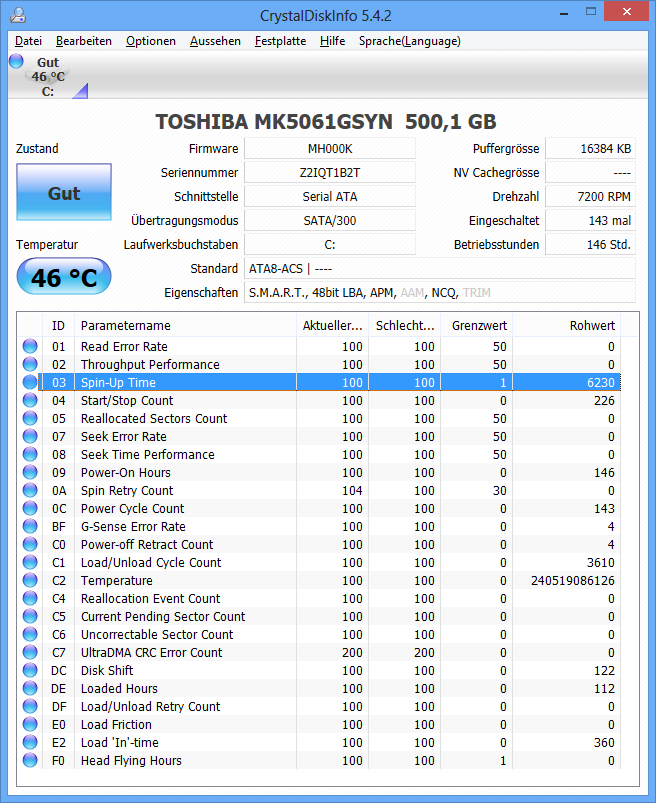The height and width of the screenshot is (803, 656).
Task: Minimize the CrystalDiskInfo window
Action: tap(564, 13)
